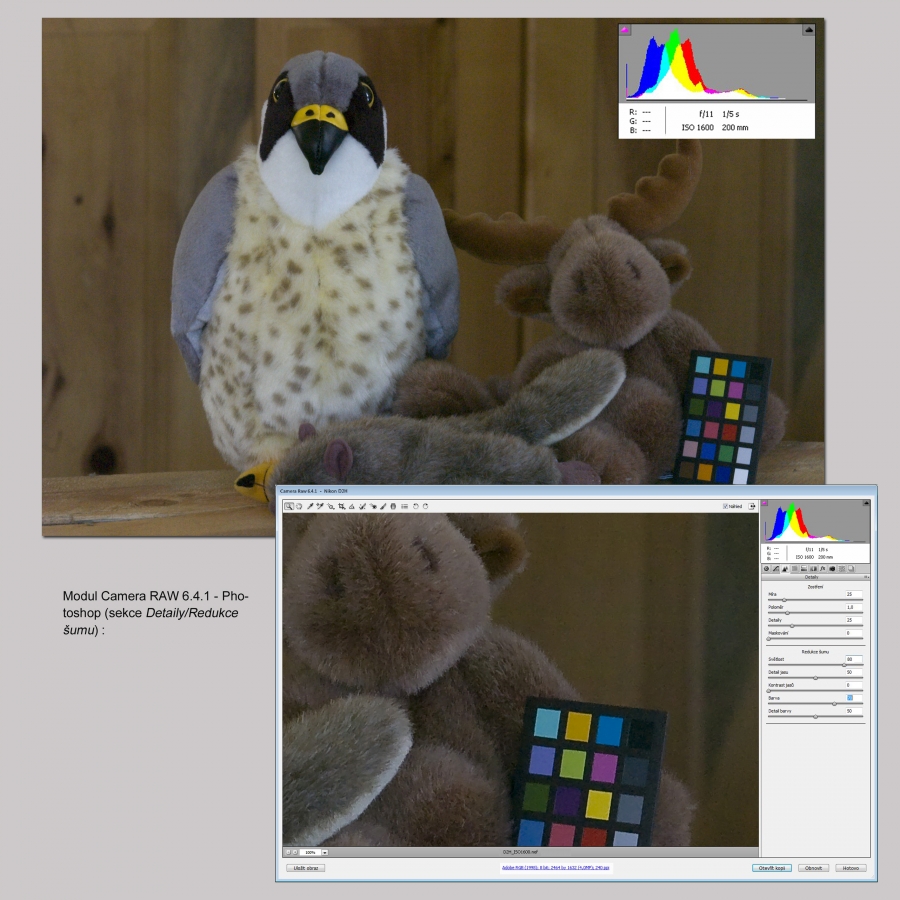Switch to the Basic panel tab
This screenshot has width=900, height=900.
(766, 569)
